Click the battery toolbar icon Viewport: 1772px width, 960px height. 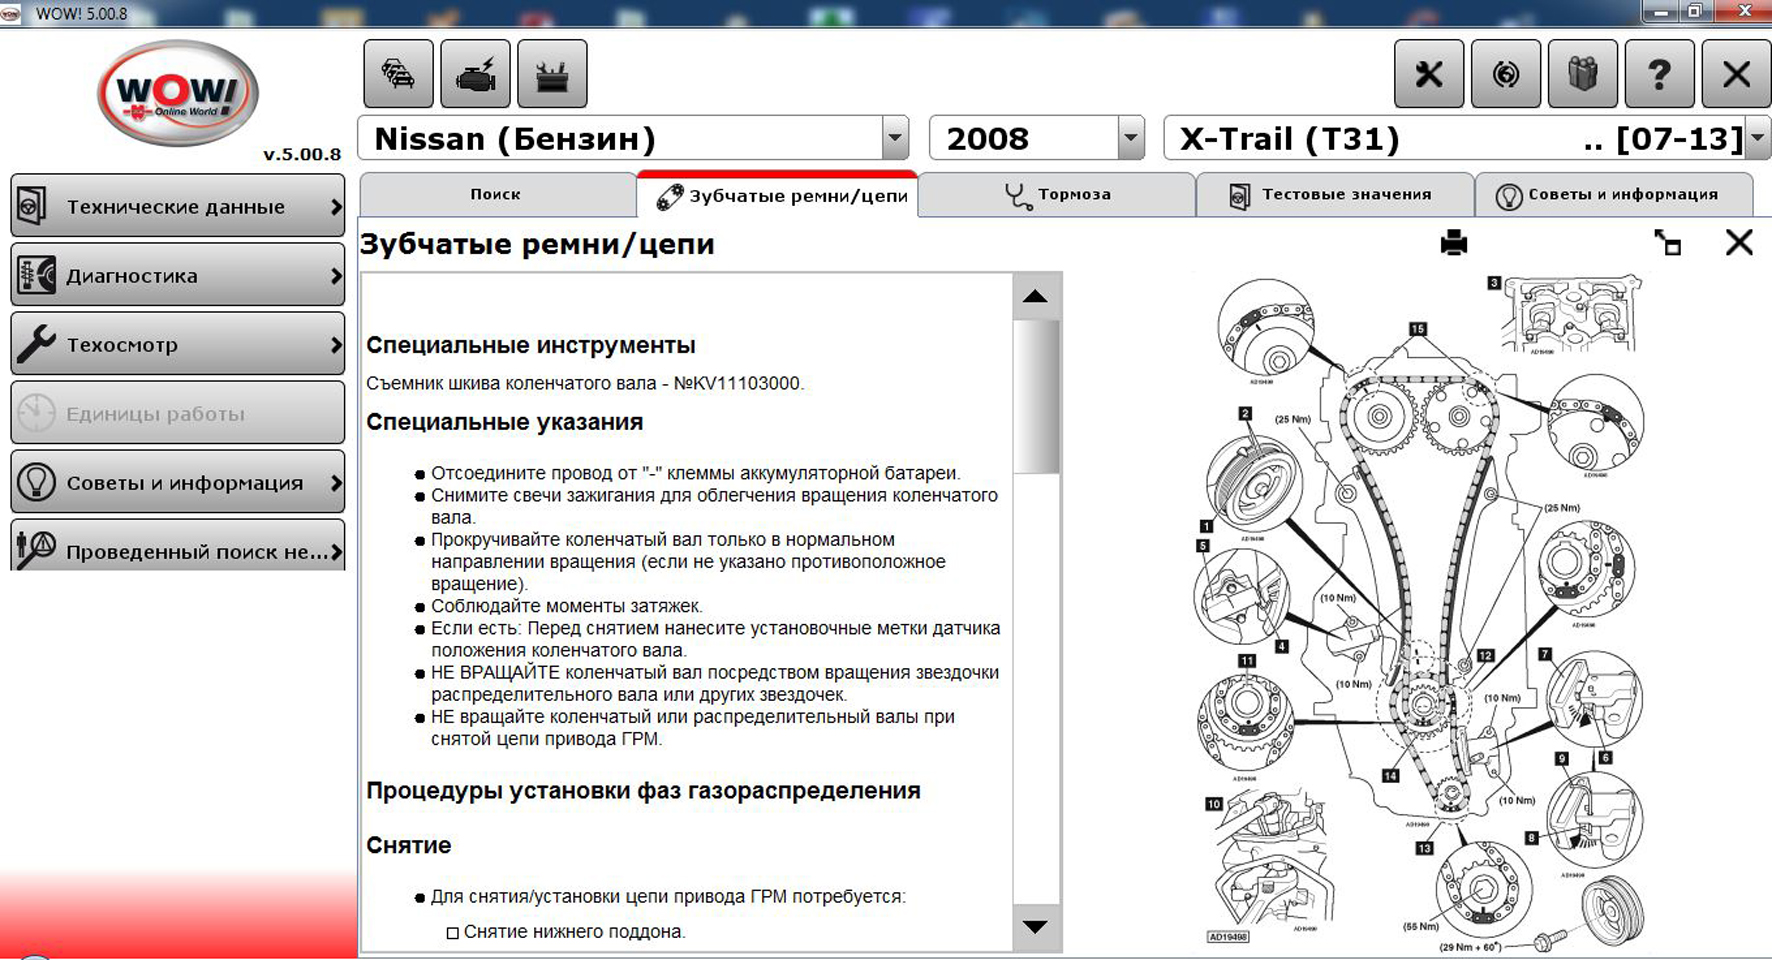click(552, 74)
